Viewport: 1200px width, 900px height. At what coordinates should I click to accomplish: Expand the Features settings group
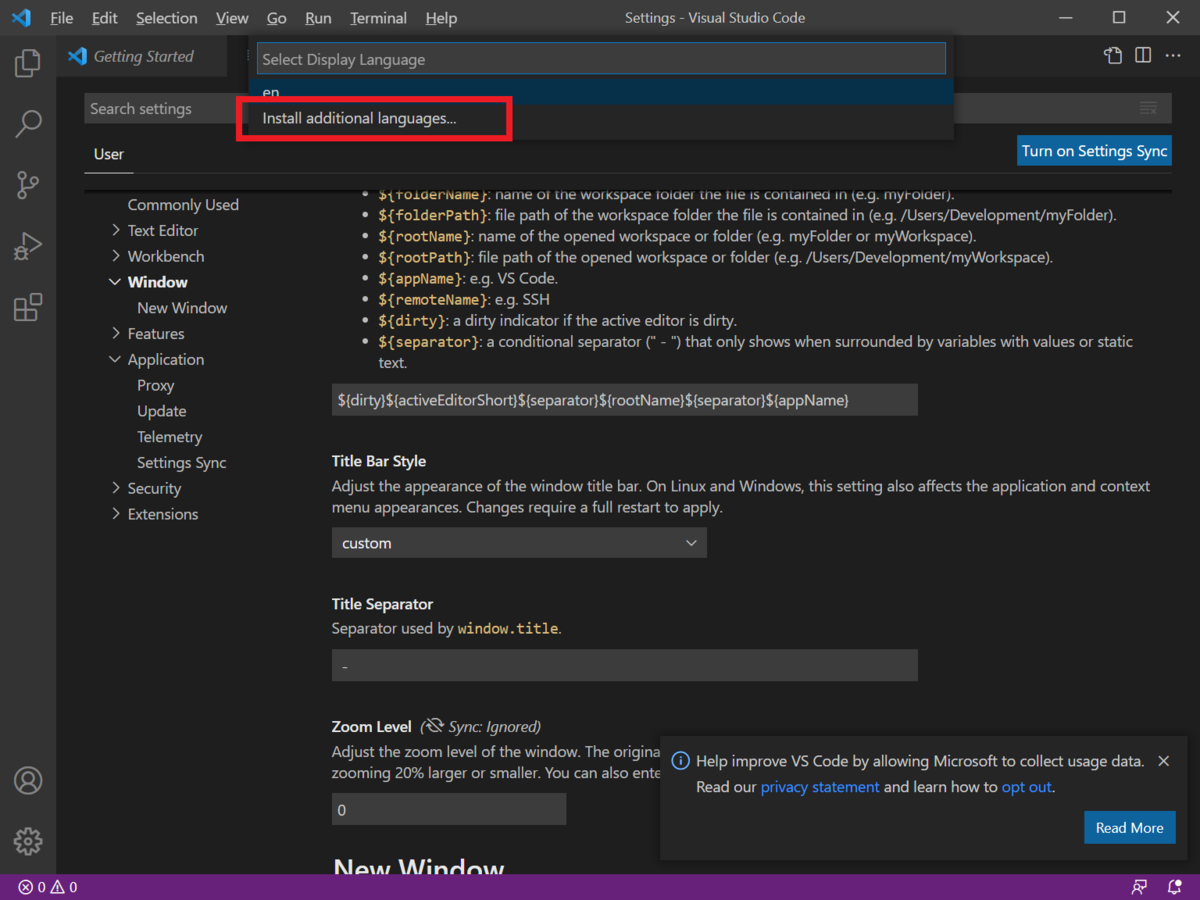click(116, 334)
